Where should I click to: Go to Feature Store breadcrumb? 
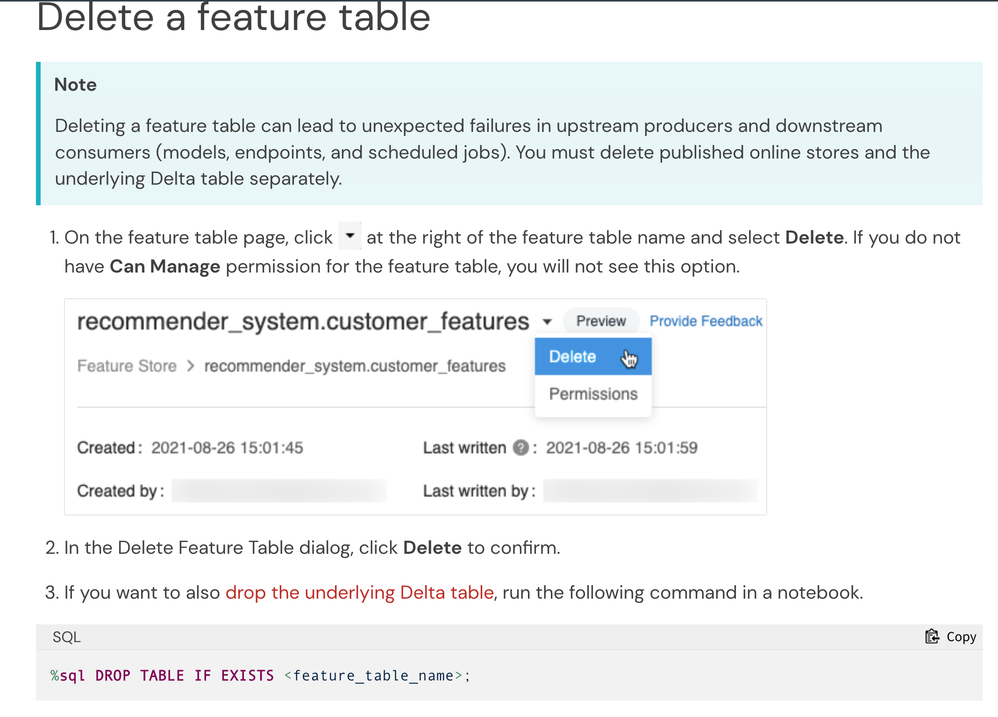click(127, 366)
